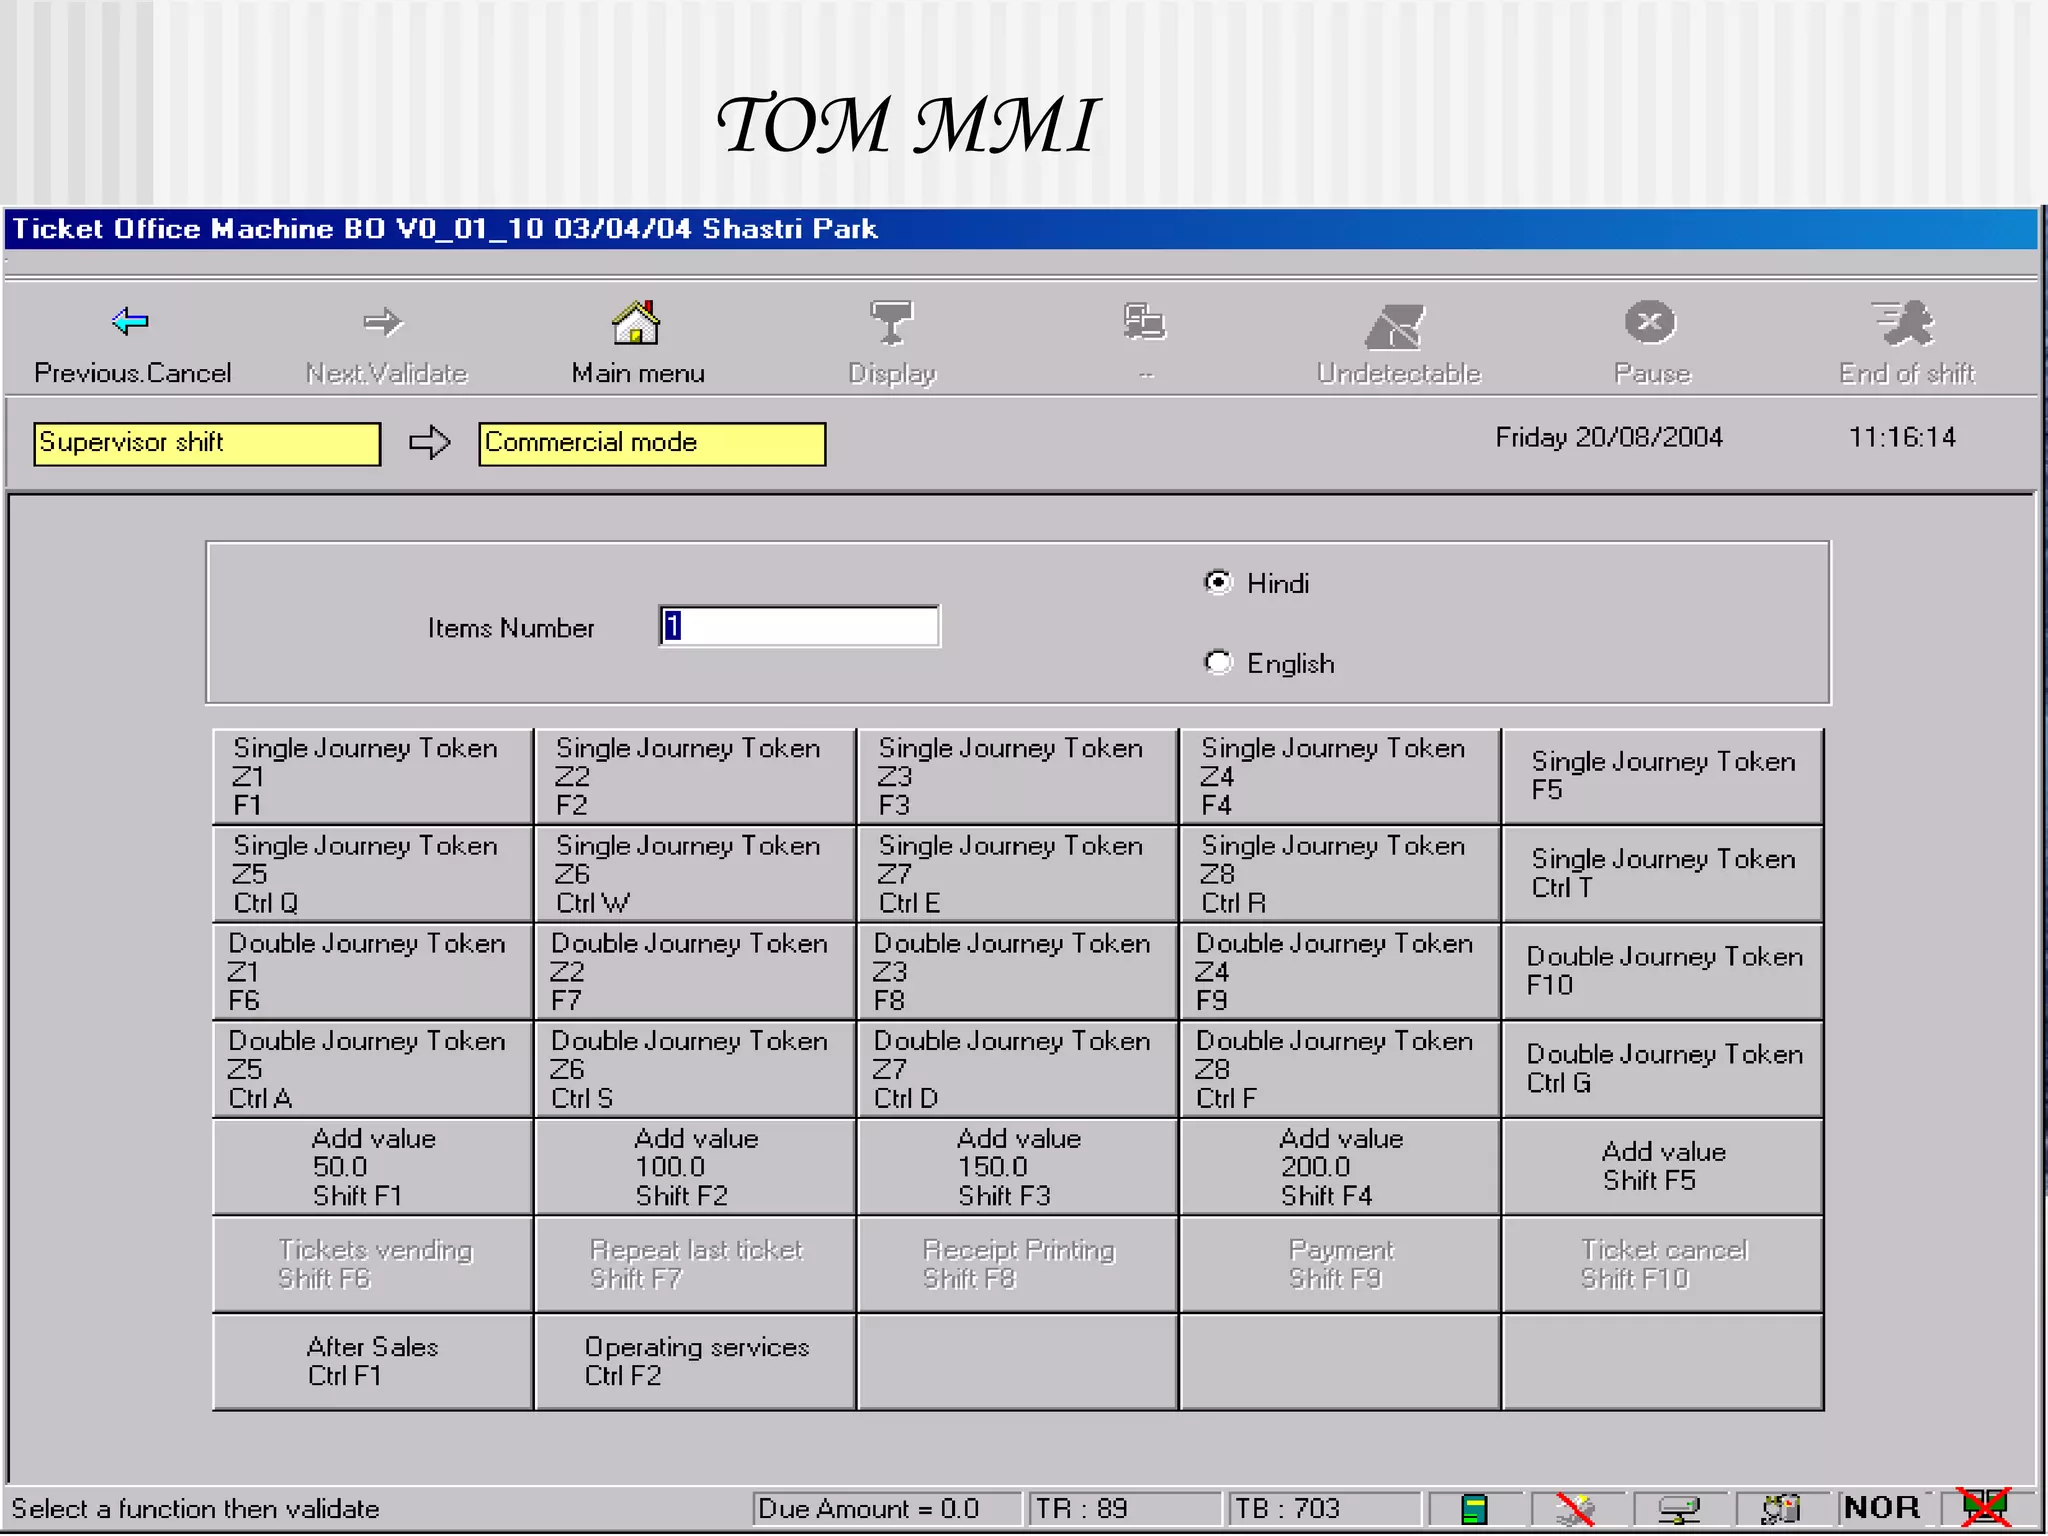
Task: Choose Single Journey Token Z1 F1
Action: (x=372, y=776)
